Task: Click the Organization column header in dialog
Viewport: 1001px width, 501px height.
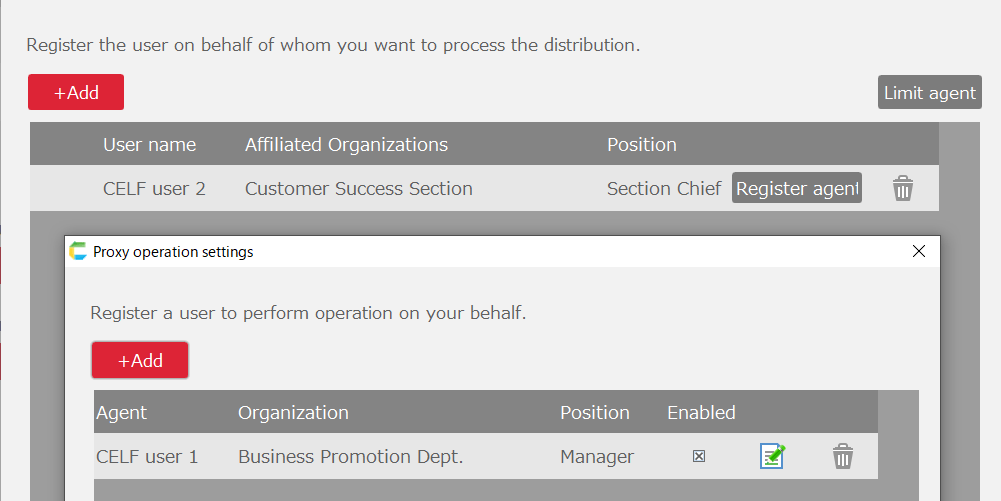Action: point(293,412)
